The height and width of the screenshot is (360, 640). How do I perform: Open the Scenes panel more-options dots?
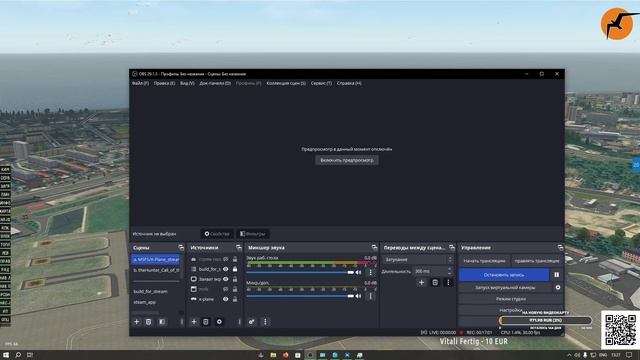click(182, 322)
